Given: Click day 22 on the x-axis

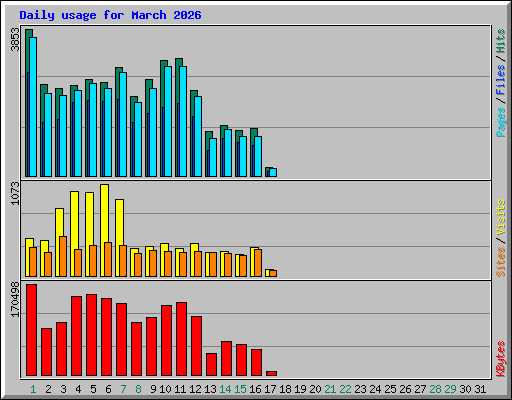Looking at the screenshot, I should (x=345, y=389).
